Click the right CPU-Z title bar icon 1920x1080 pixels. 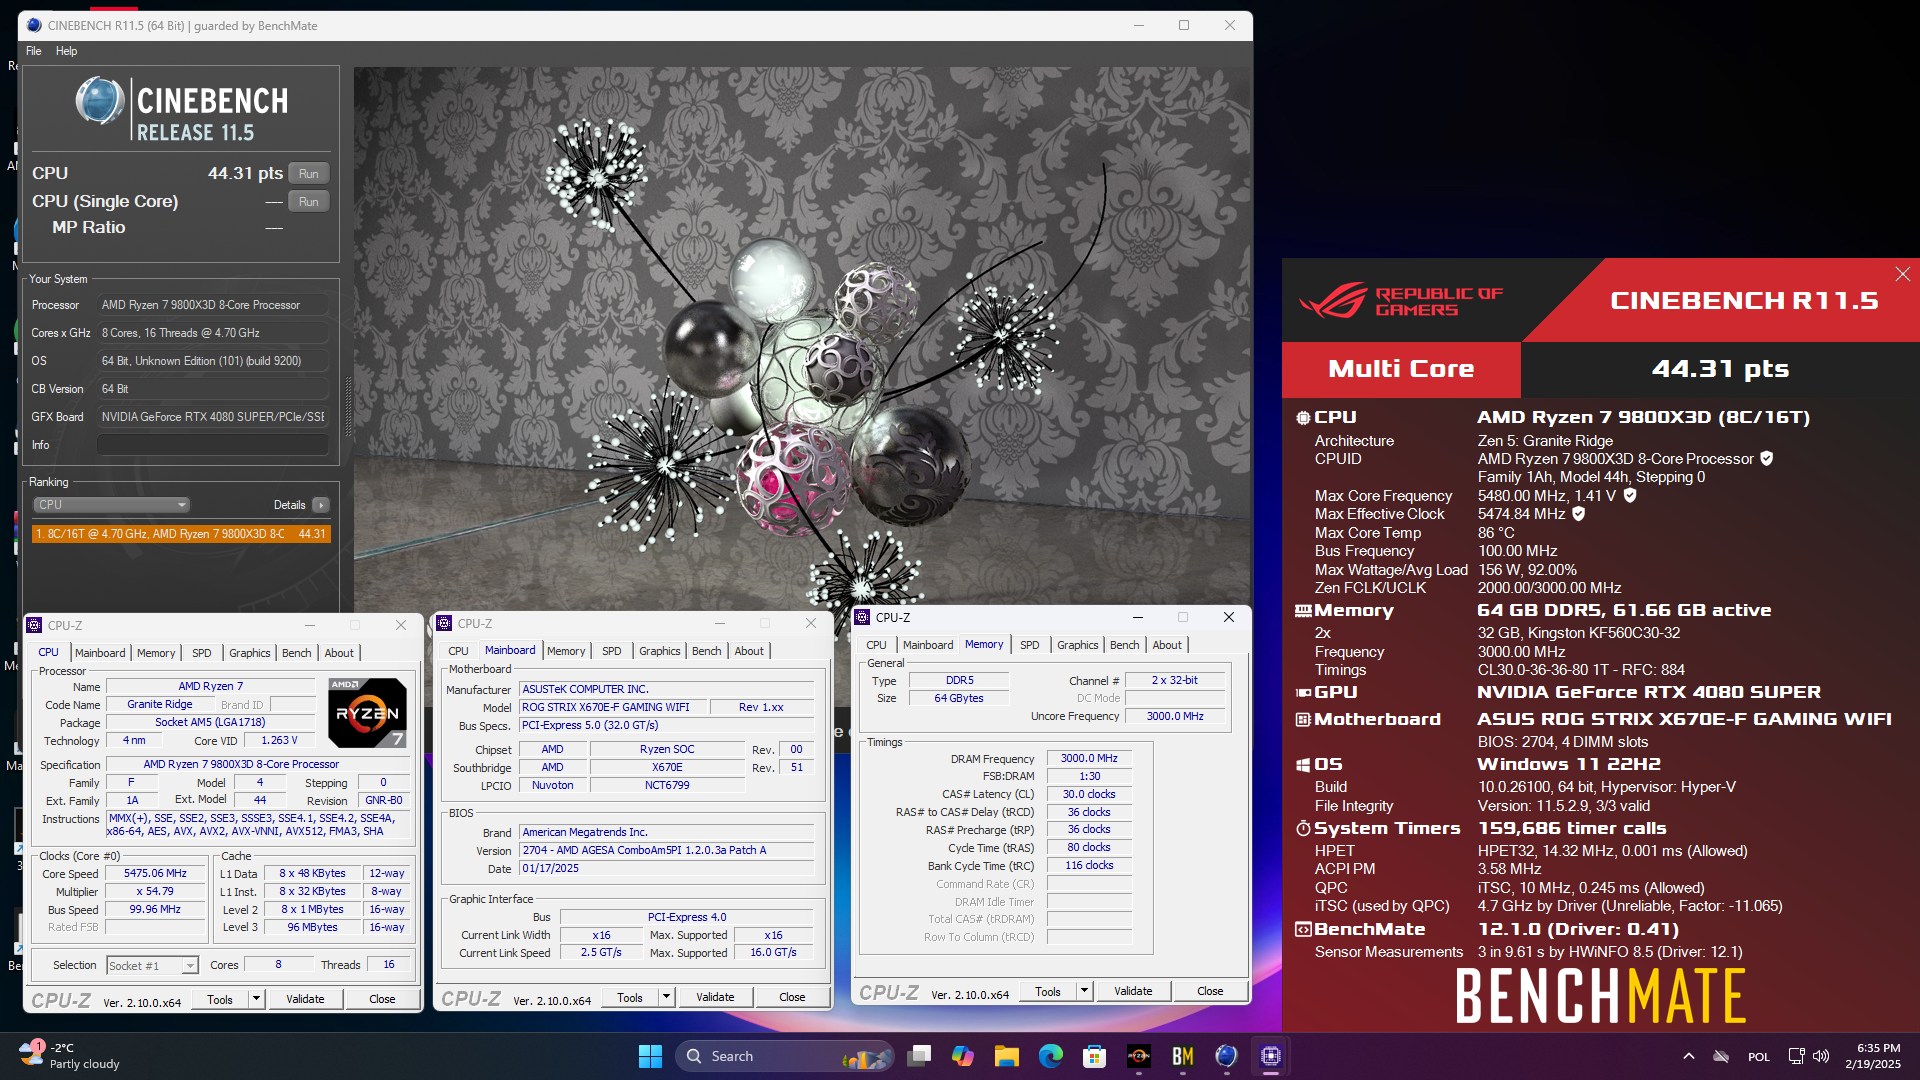click(x=862, y=617)
